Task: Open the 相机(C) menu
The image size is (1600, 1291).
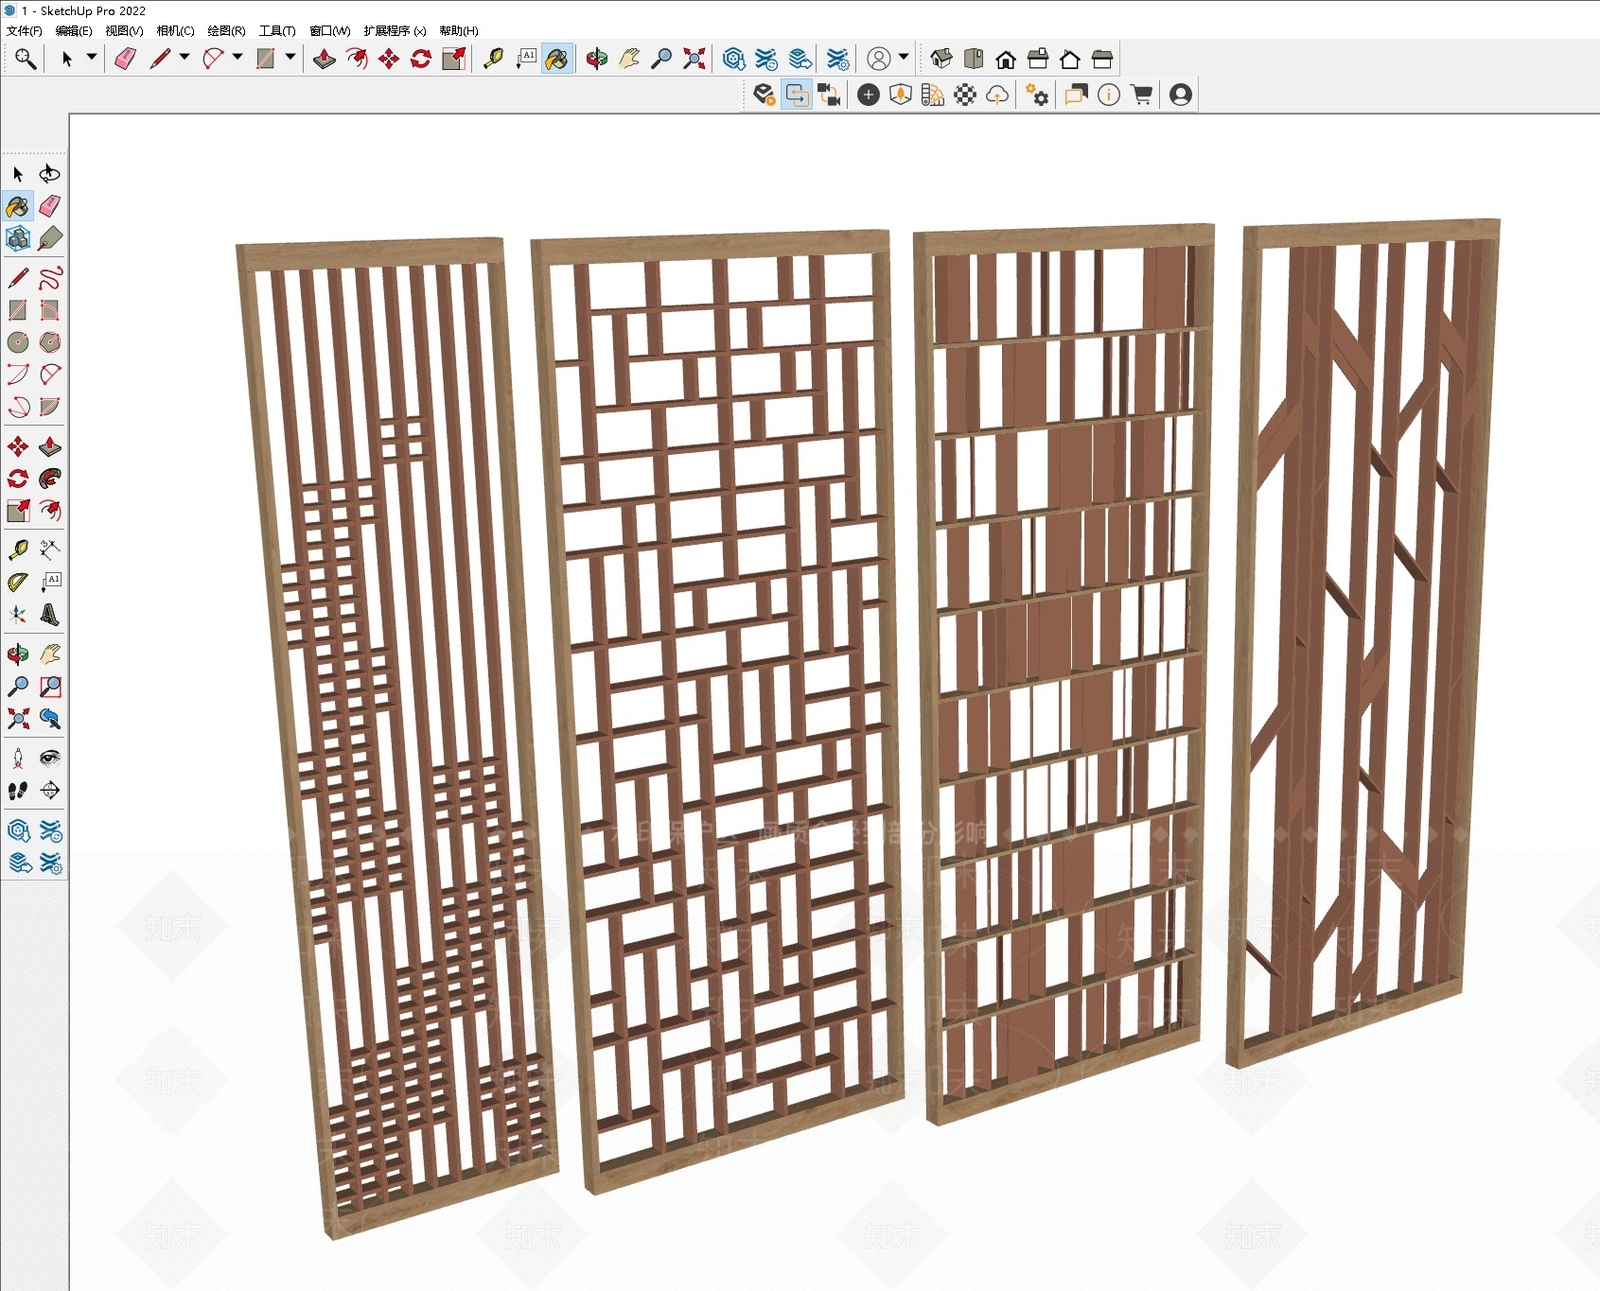Action: coord(175,31)
